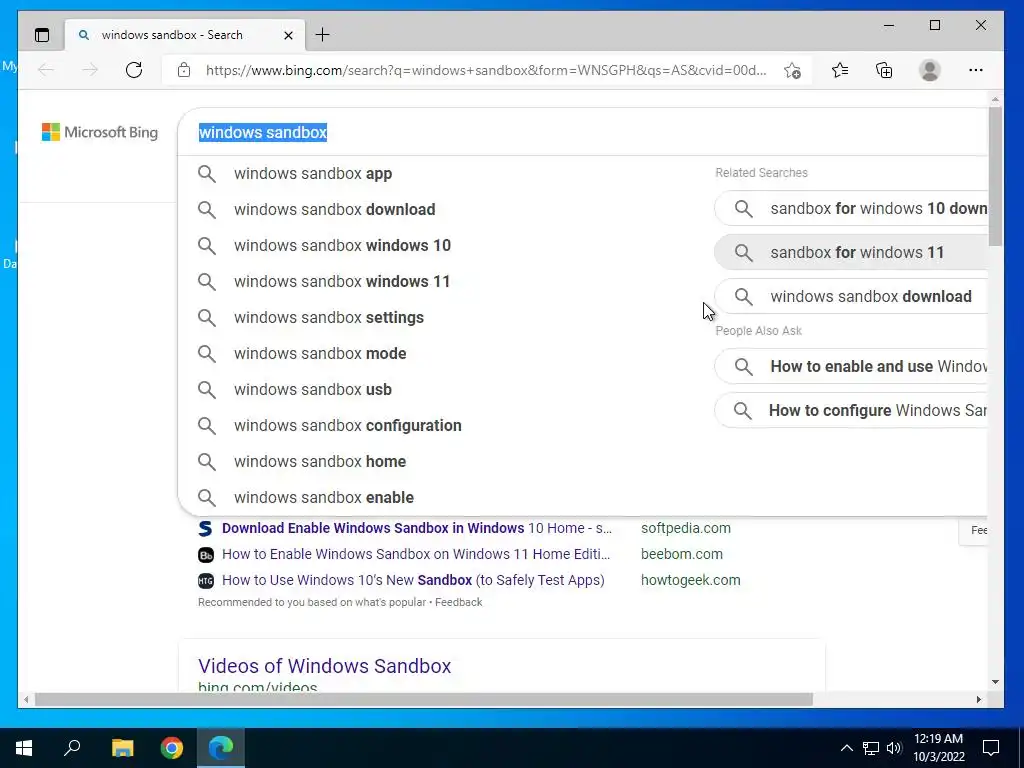
Task: Open network status tray icon
Action: point(871,748)
